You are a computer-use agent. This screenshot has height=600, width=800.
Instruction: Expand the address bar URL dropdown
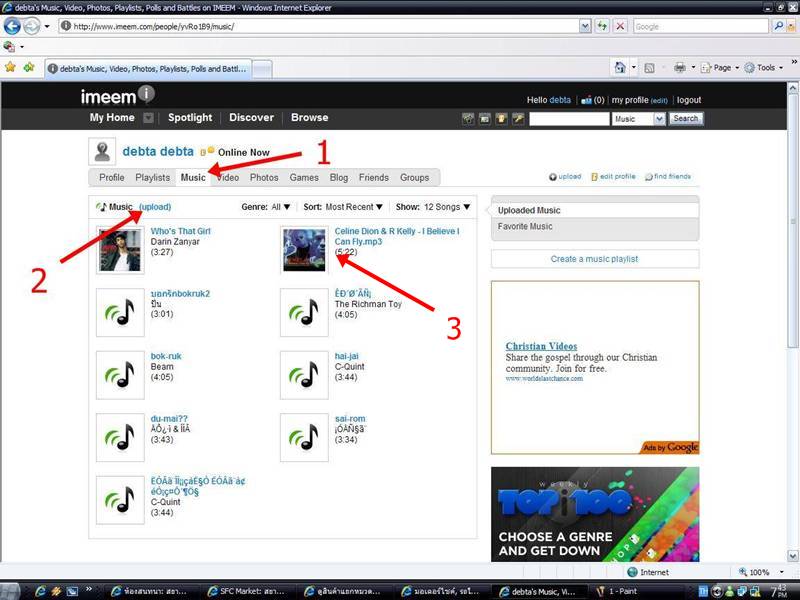coord(585,26)
